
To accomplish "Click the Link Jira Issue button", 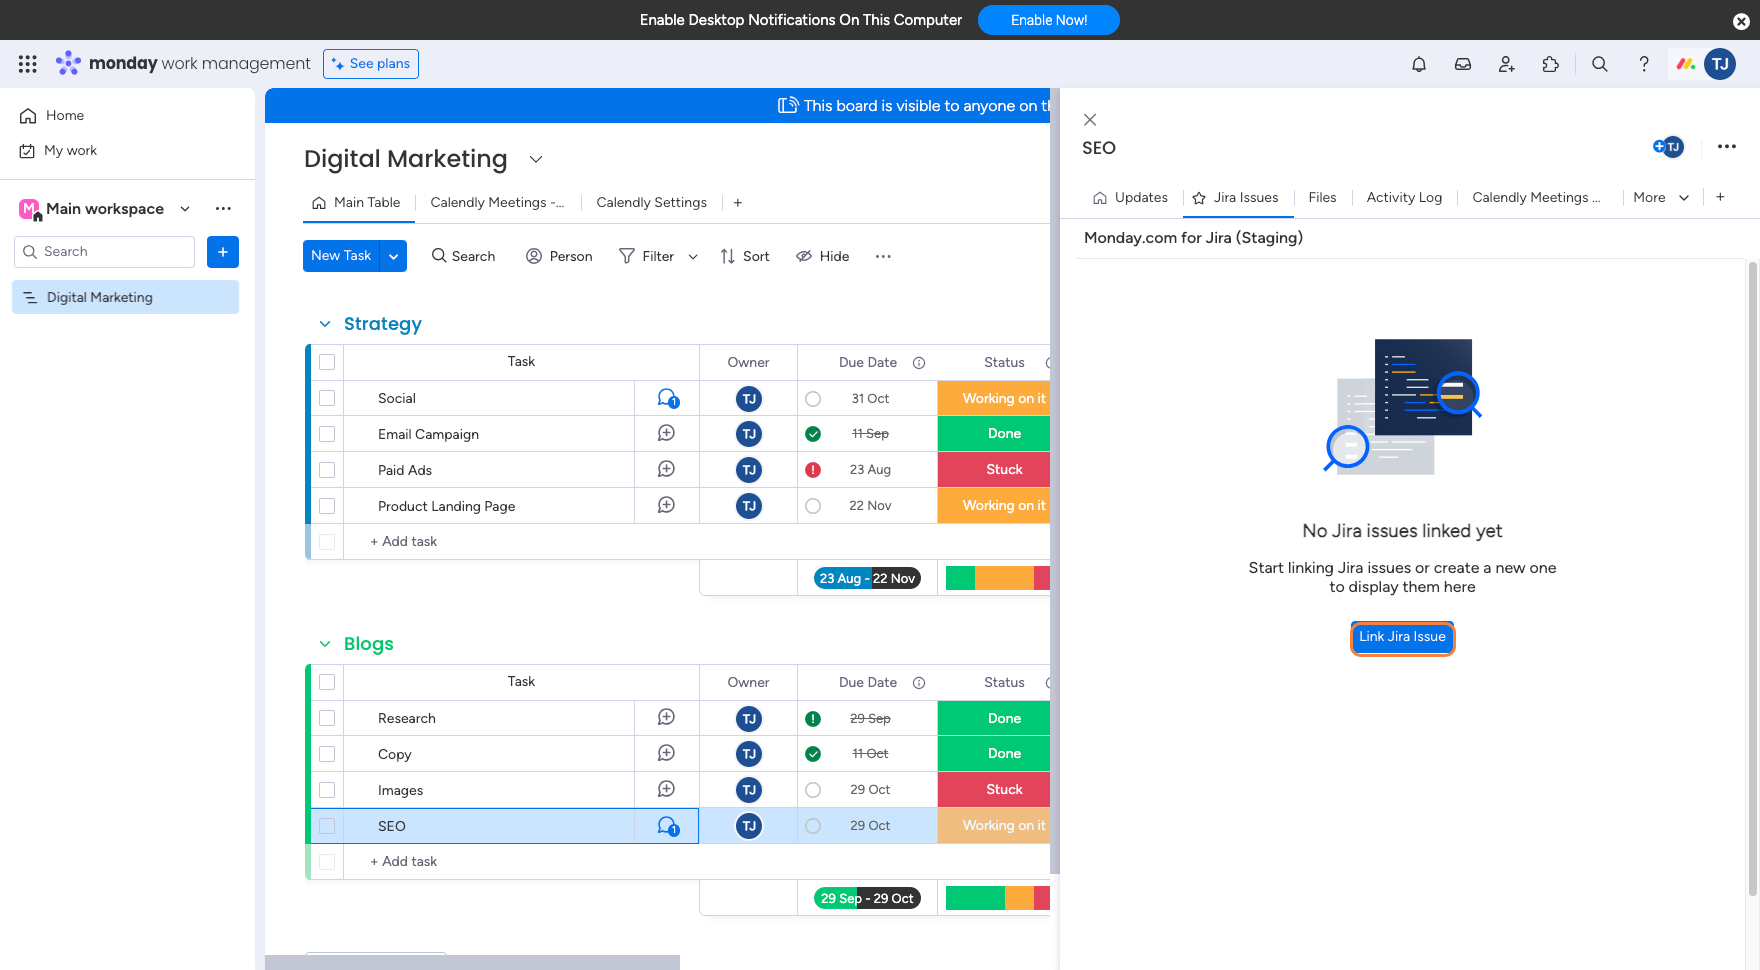I will 1401,637.
